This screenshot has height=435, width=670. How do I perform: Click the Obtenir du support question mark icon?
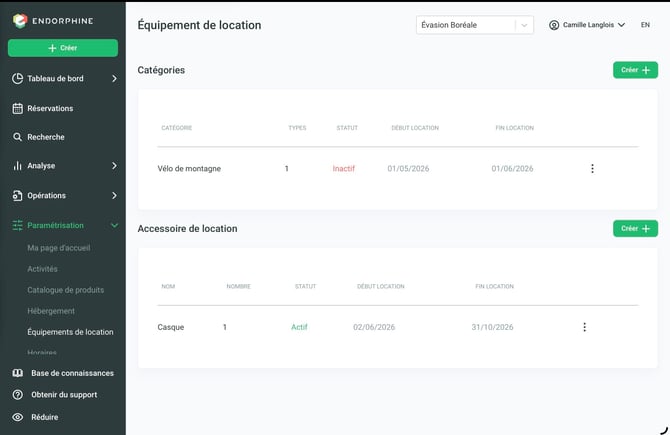click(x=18, y=395)
